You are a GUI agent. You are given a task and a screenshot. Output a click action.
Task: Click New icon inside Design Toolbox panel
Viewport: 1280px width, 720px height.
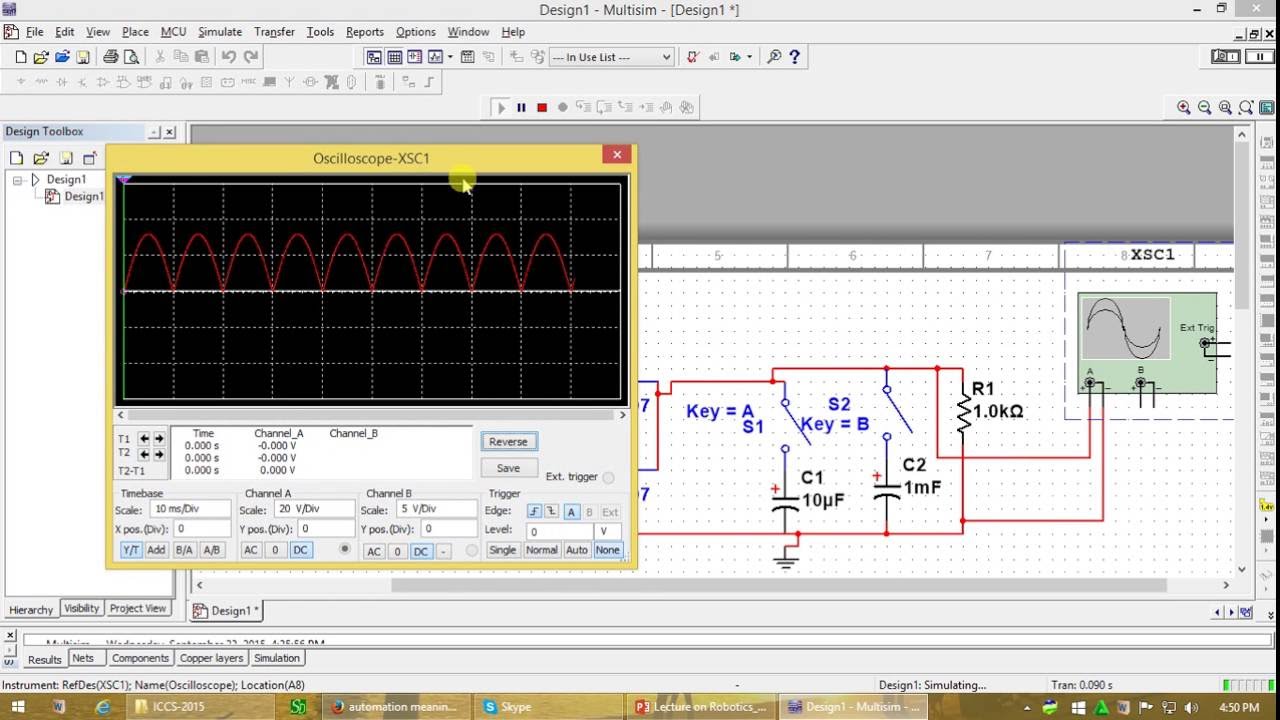[x=17, y=158]
